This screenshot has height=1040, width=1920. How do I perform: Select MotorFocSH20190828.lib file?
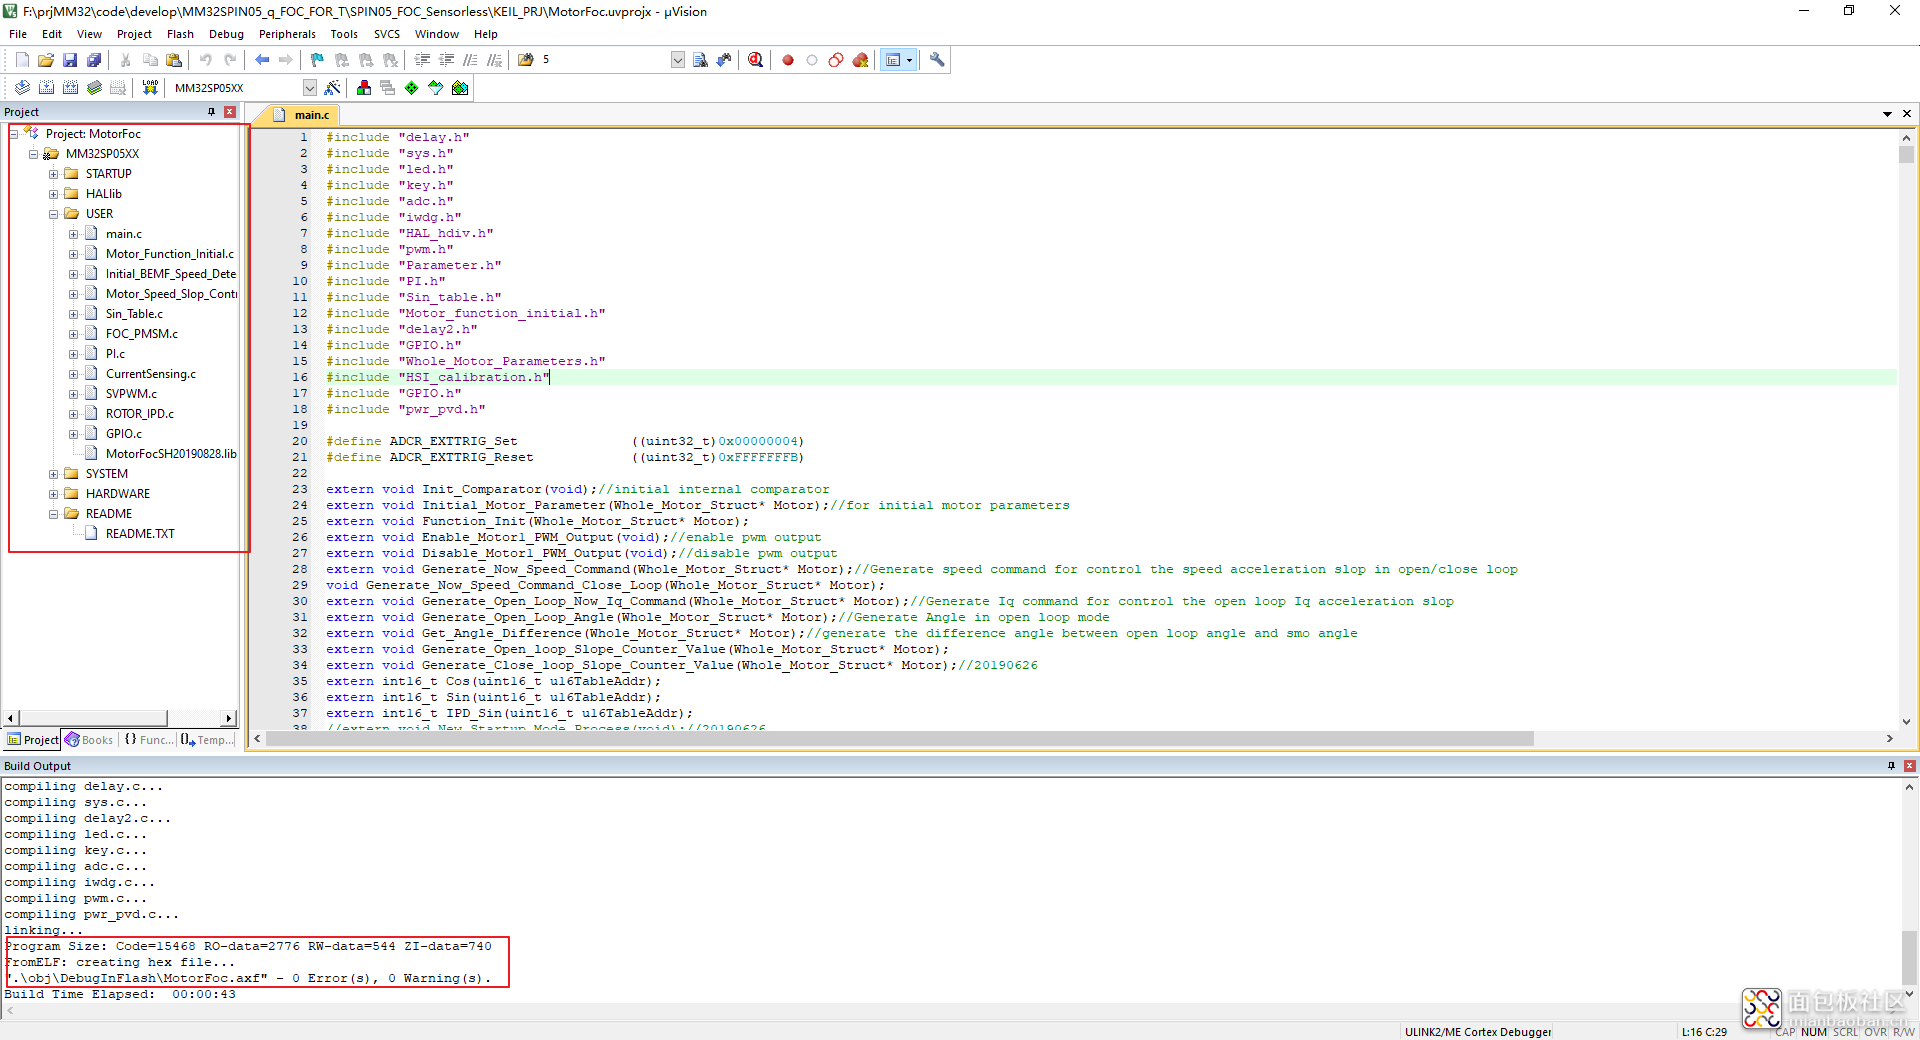[x=171, y=454]
